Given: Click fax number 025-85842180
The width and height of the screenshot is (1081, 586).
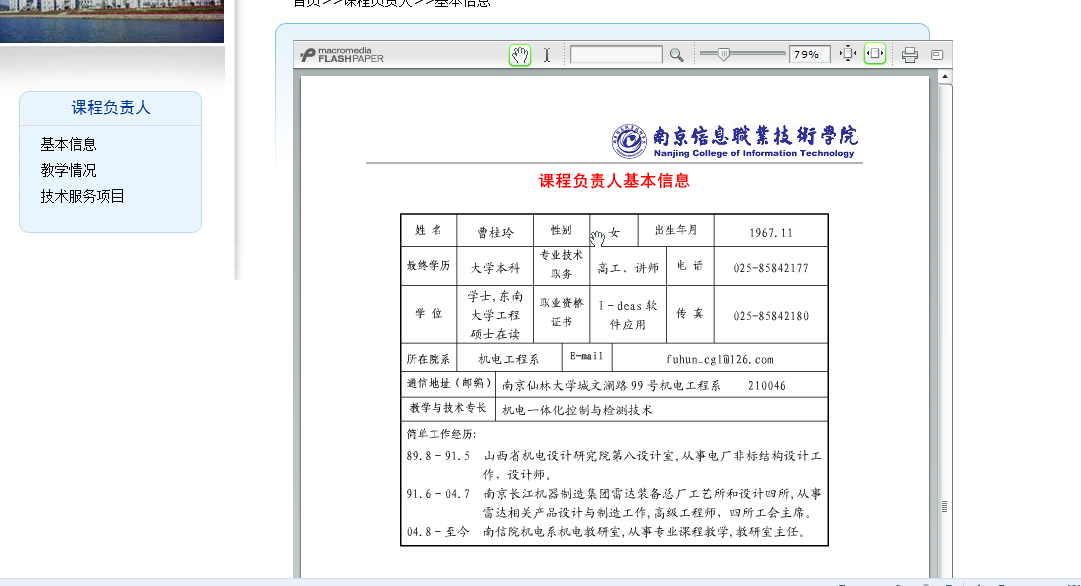Looking at the screenshot, I should (771, 316).
